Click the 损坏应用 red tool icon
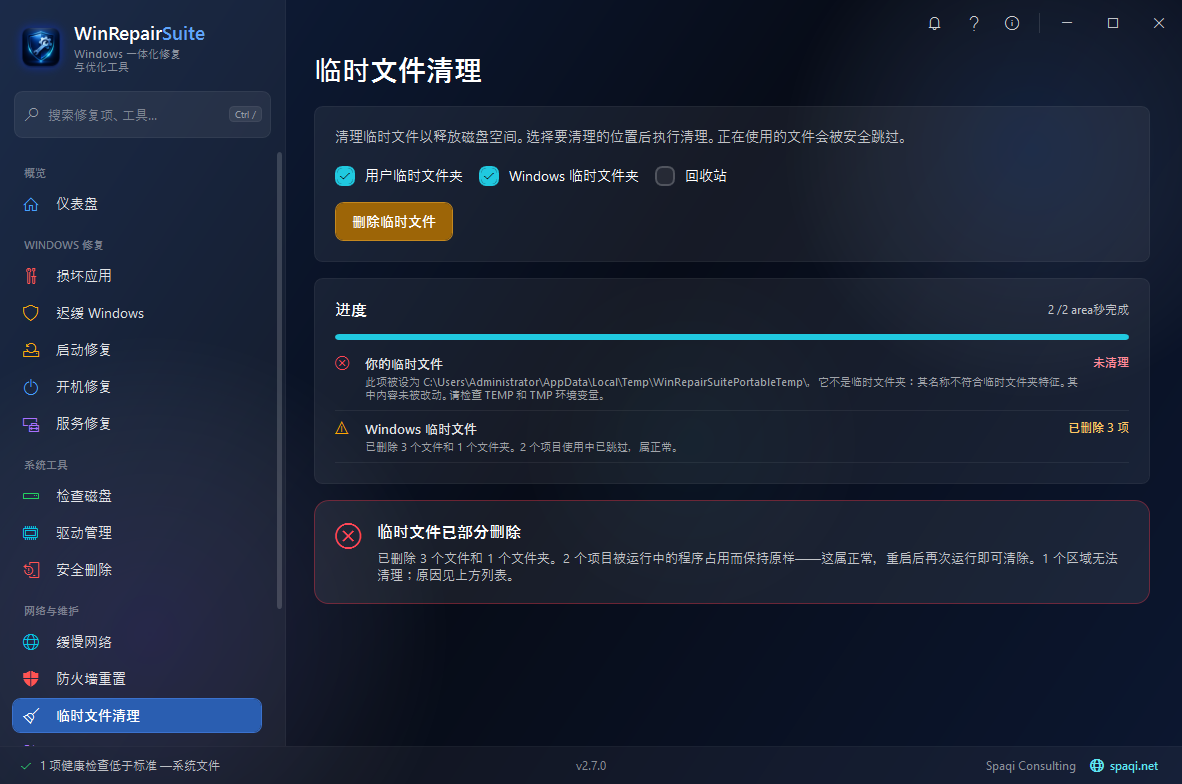Screen dimensions: 1182x784 (x=31, y=276)
